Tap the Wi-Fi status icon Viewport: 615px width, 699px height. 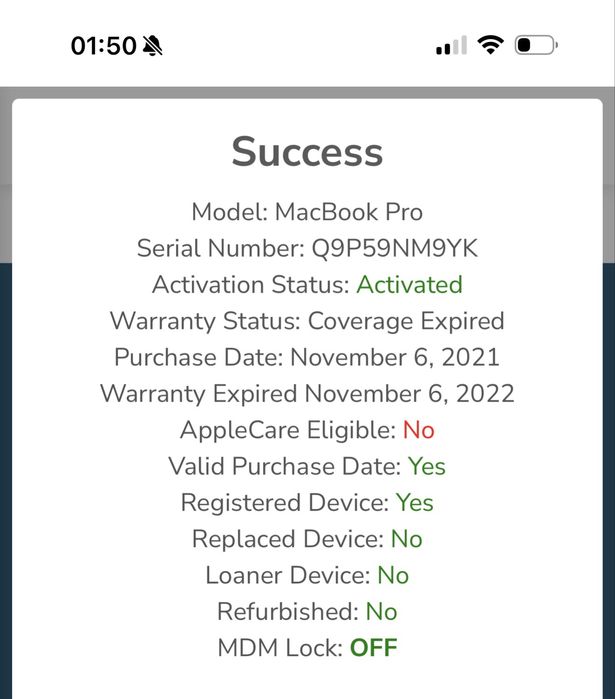click(490, 45)
